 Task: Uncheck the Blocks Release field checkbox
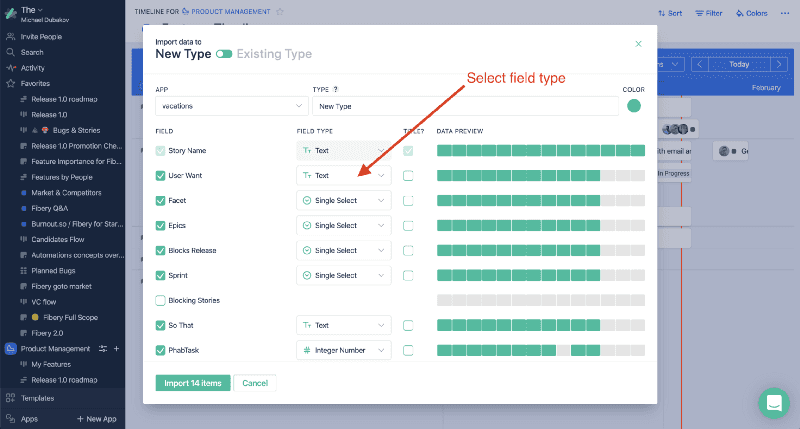click(x=160, y=250)
